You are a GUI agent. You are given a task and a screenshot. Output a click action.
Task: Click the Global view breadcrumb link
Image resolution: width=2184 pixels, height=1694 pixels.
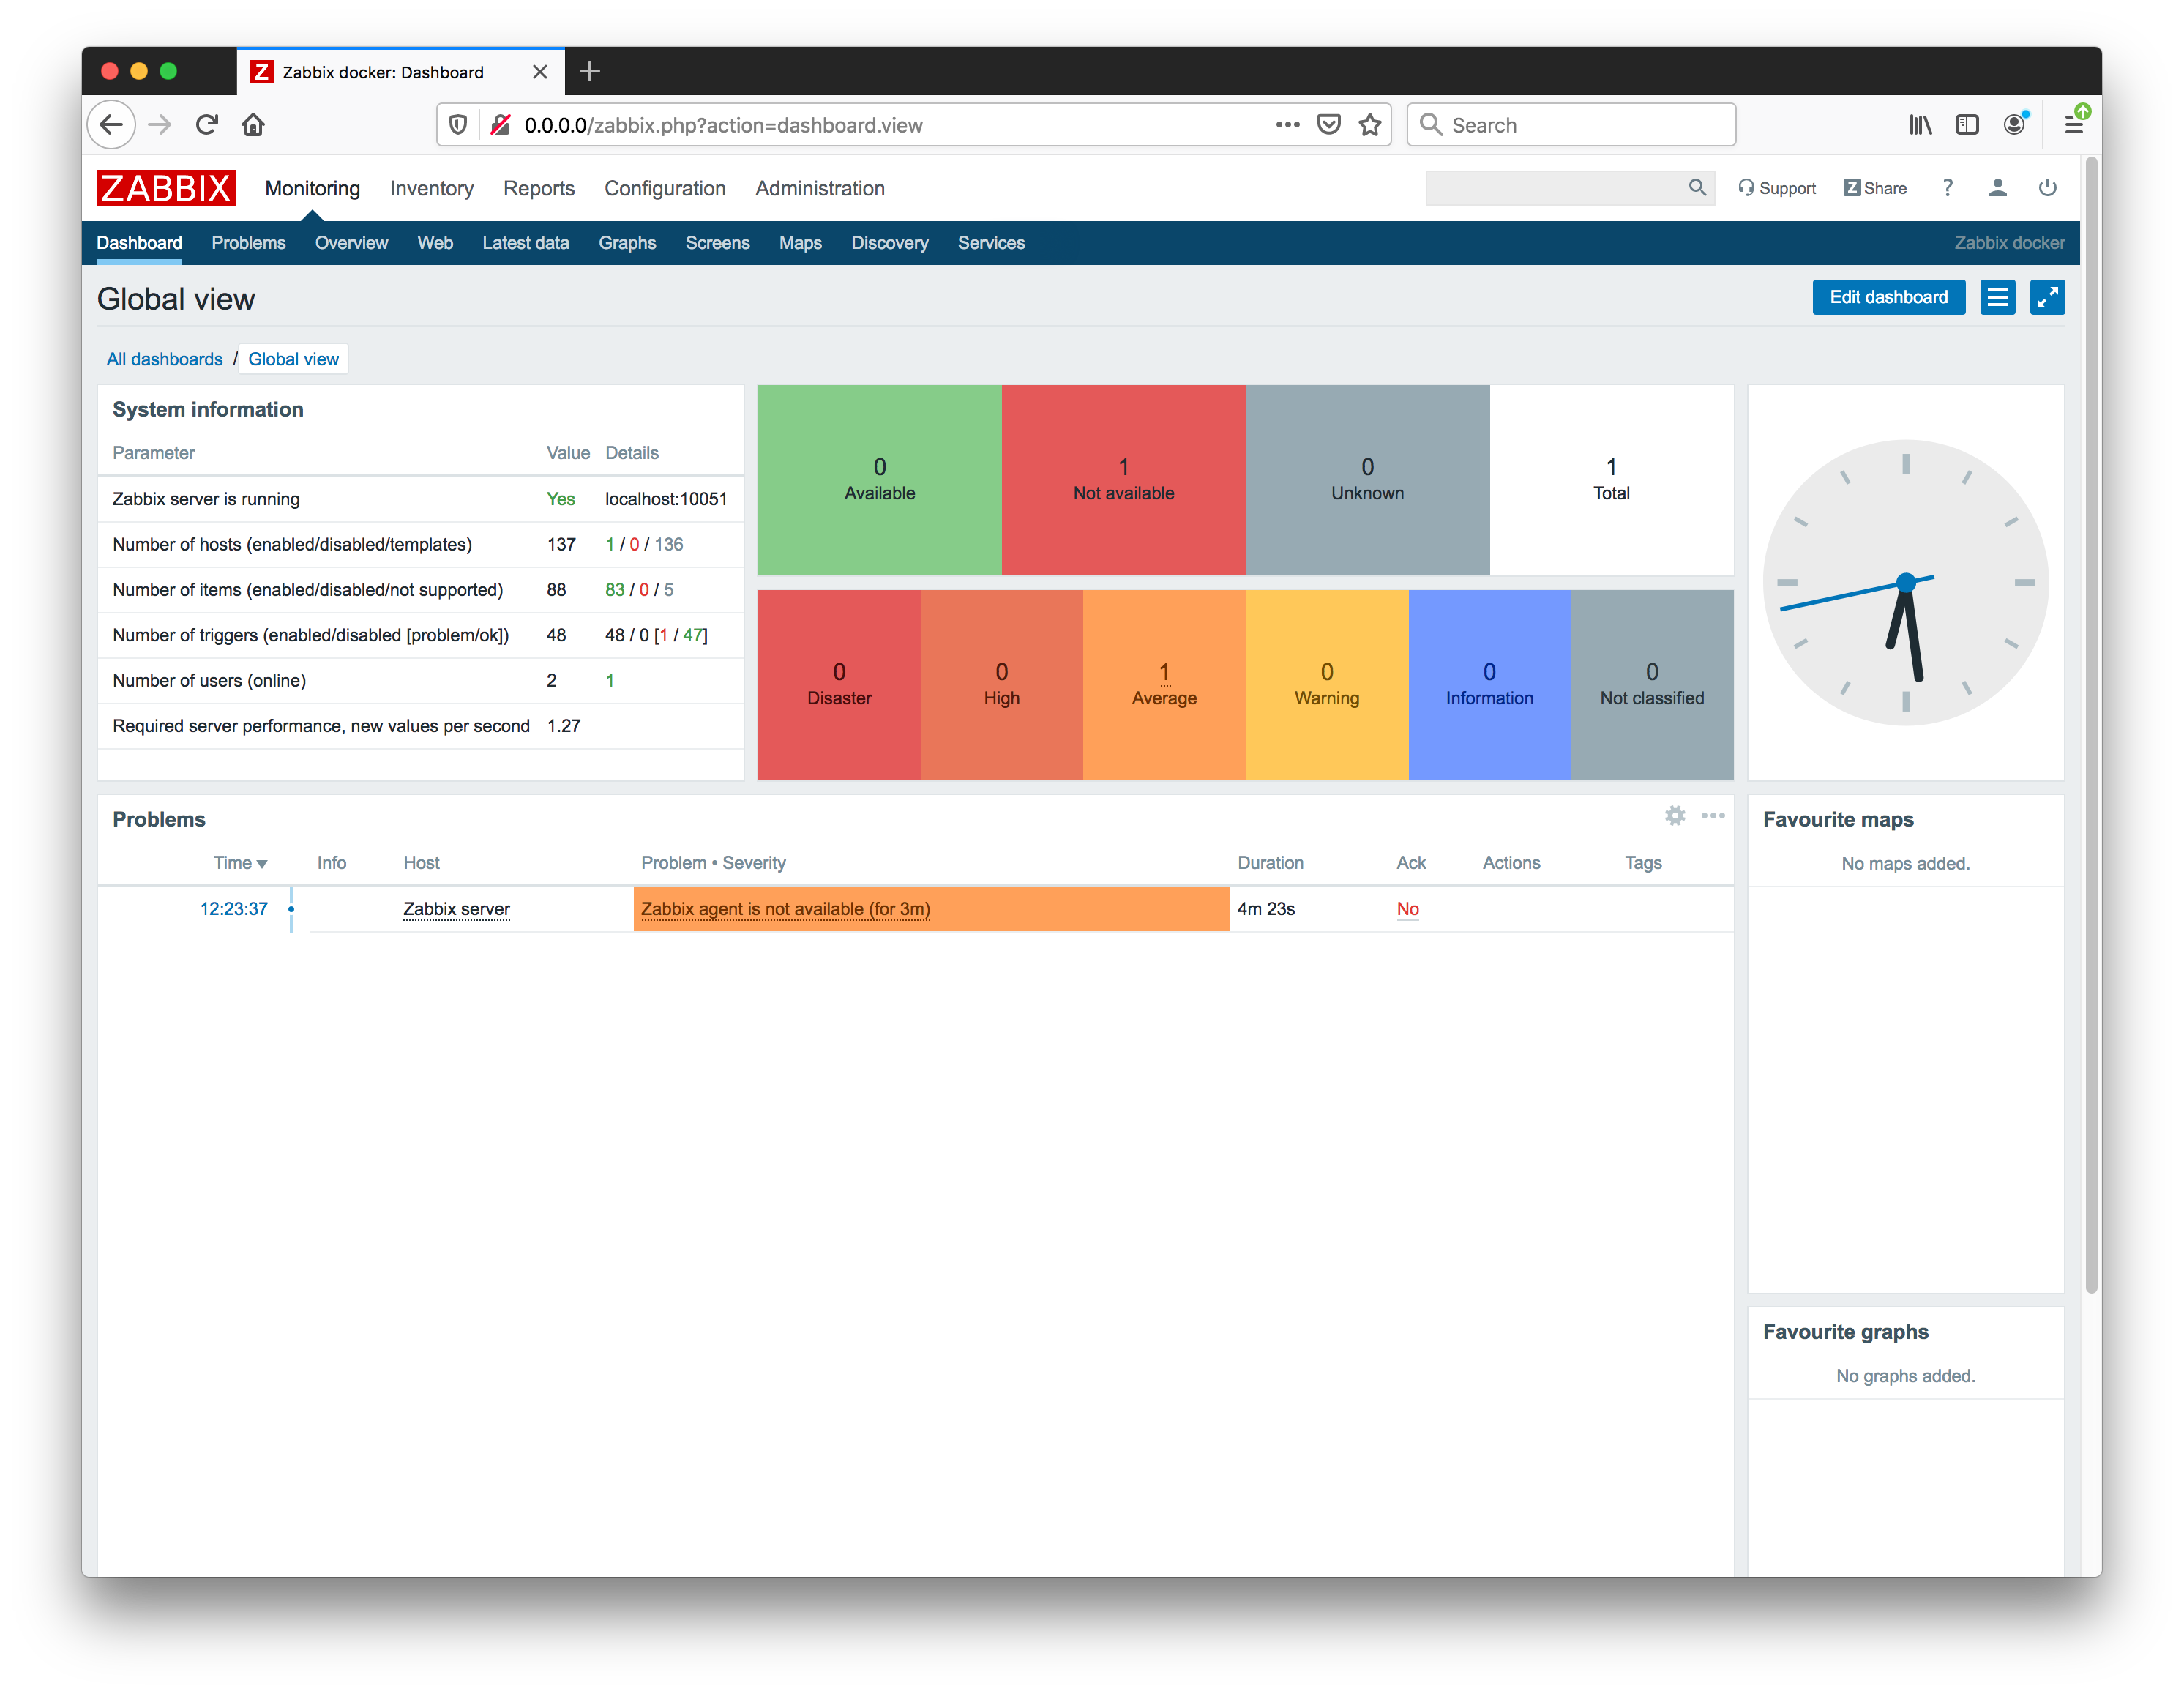(x=293, y=359)
